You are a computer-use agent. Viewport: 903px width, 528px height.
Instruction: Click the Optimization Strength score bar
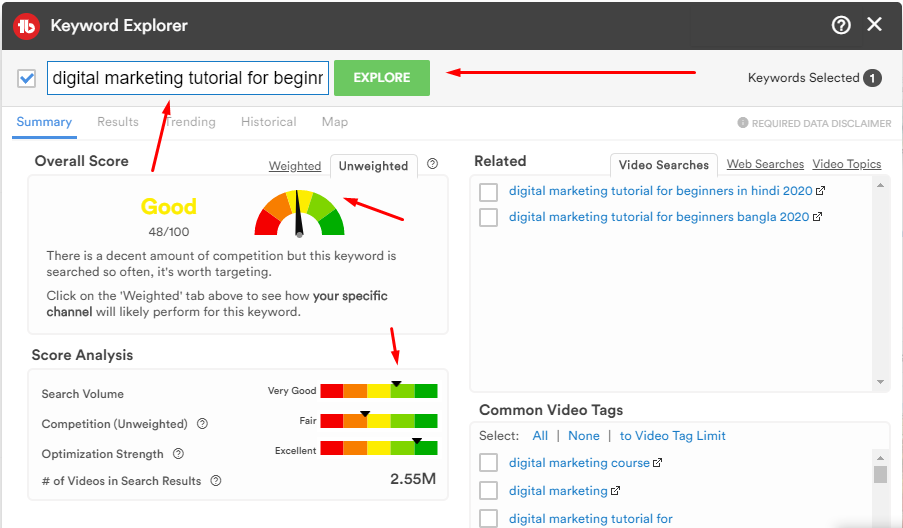(x=379, y=448)
